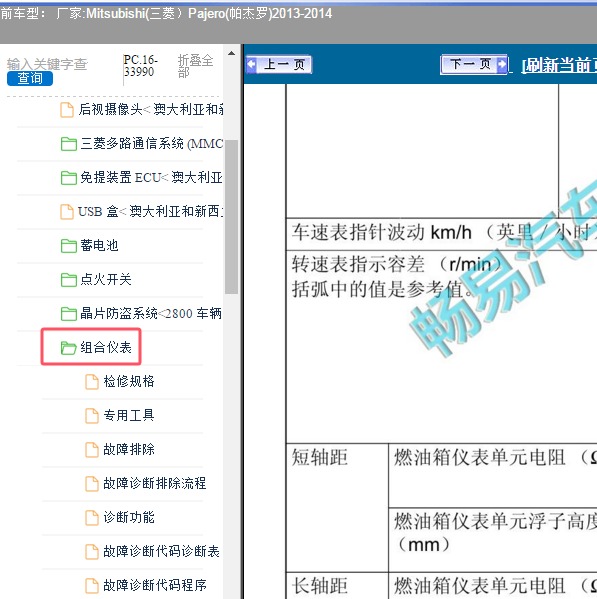Collapse the 组合仪表 folder

tap(106, 347)
